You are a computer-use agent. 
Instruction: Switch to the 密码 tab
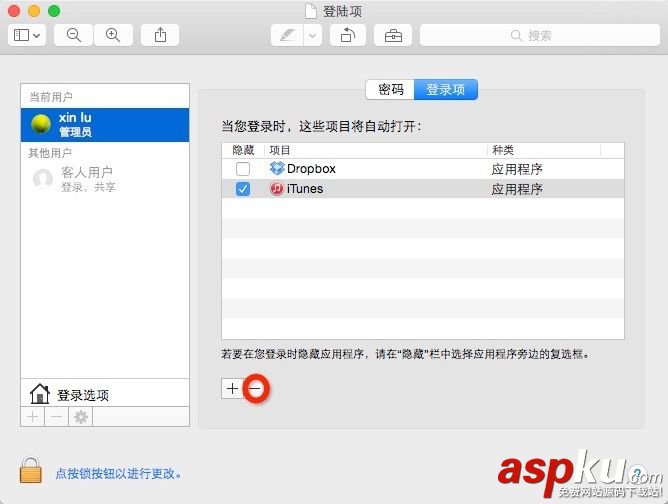390,89
